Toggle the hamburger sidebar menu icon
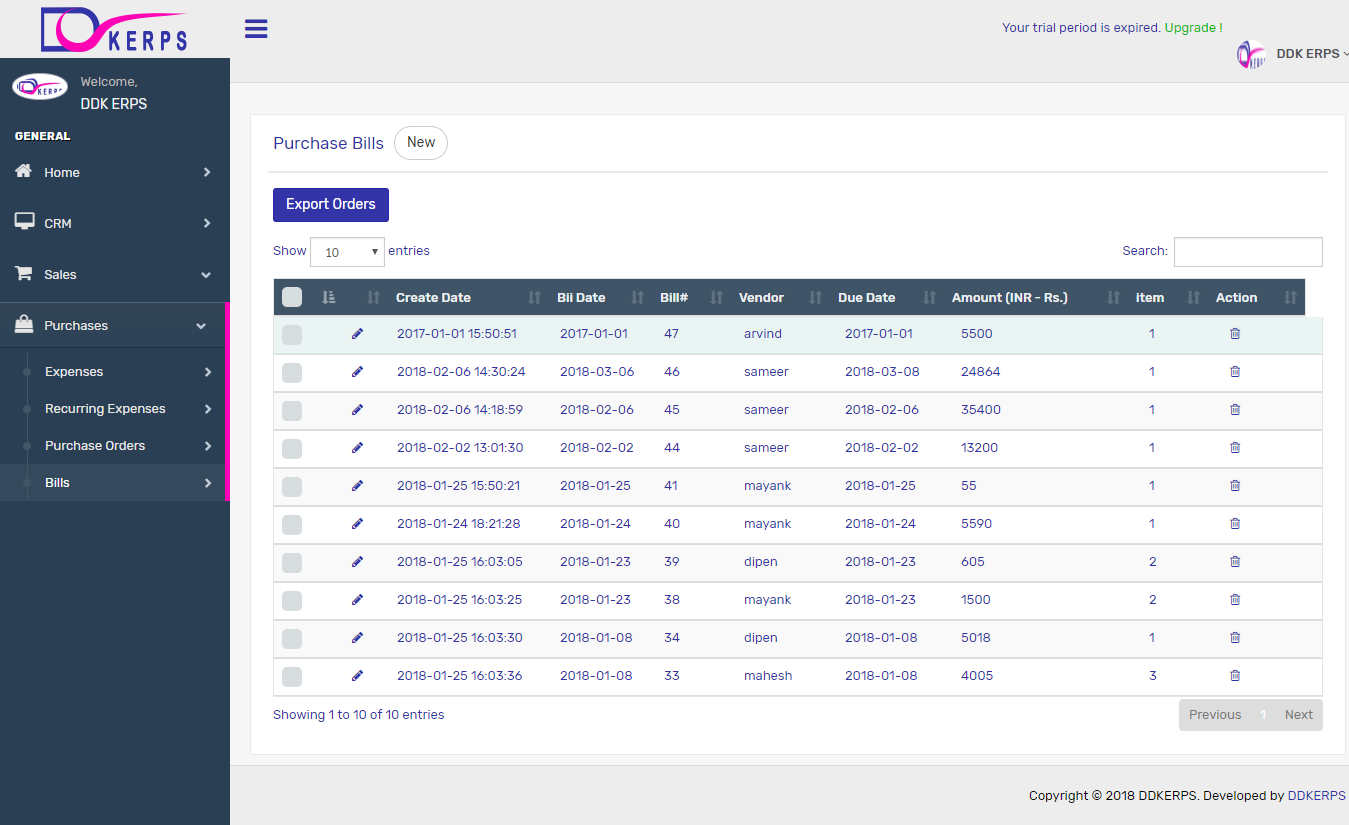This screenshot has height=825, width=1349. click(x=256, y=28)
